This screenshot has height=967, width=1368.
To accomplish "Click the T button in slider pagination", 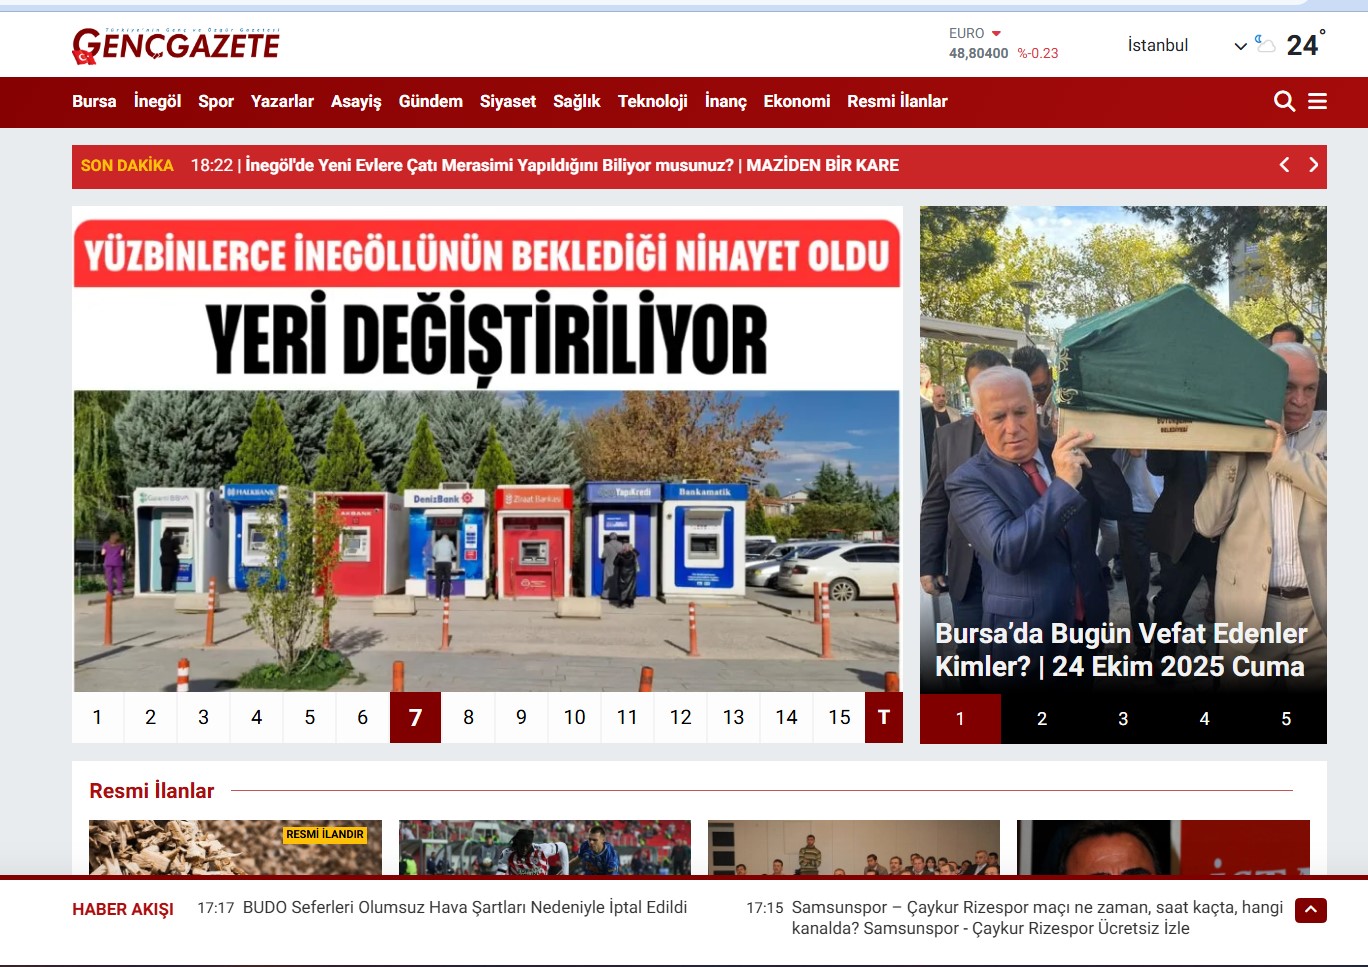I will coord(883,717).
